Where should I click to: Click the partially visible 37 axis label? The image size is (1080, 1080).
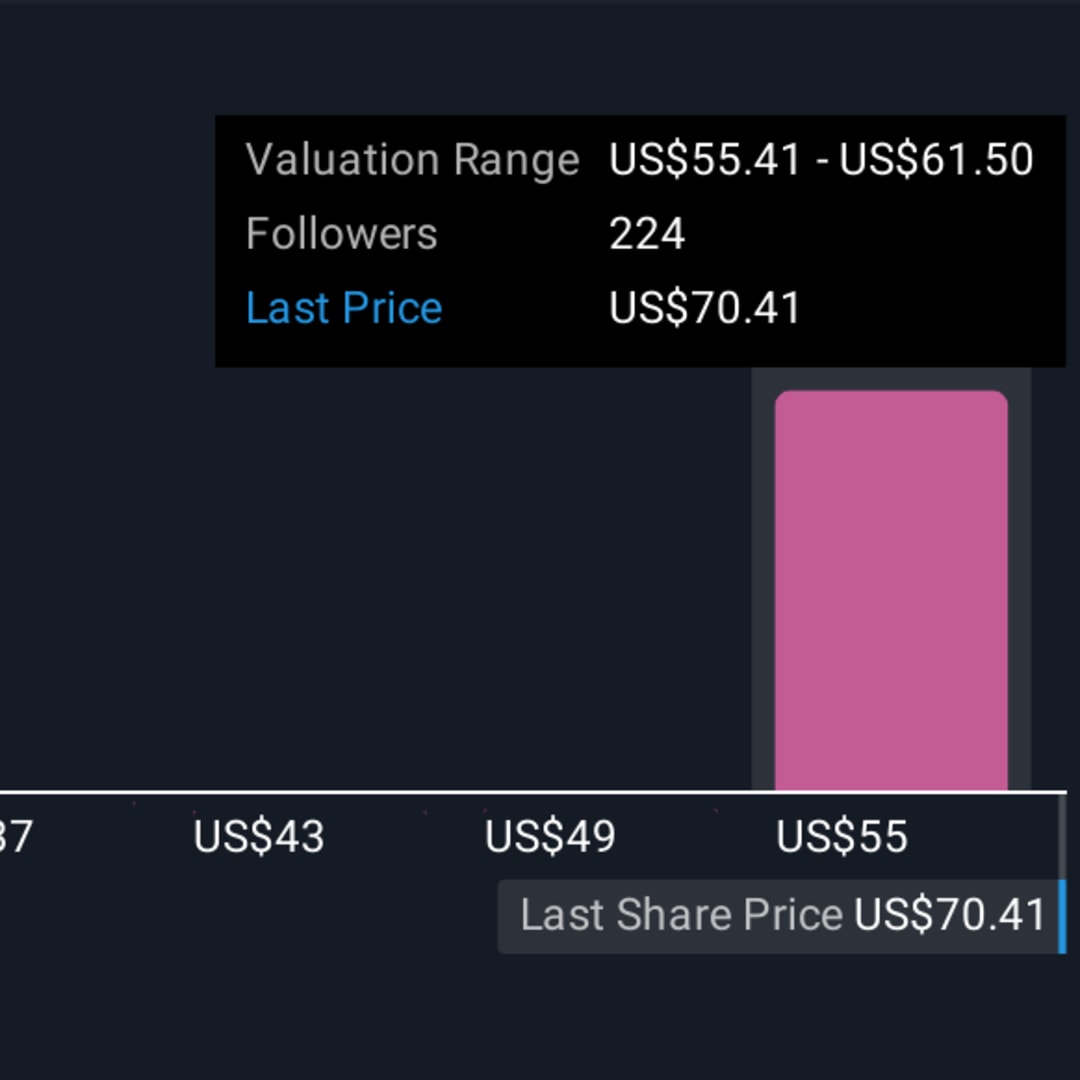[x=16, y=837]
